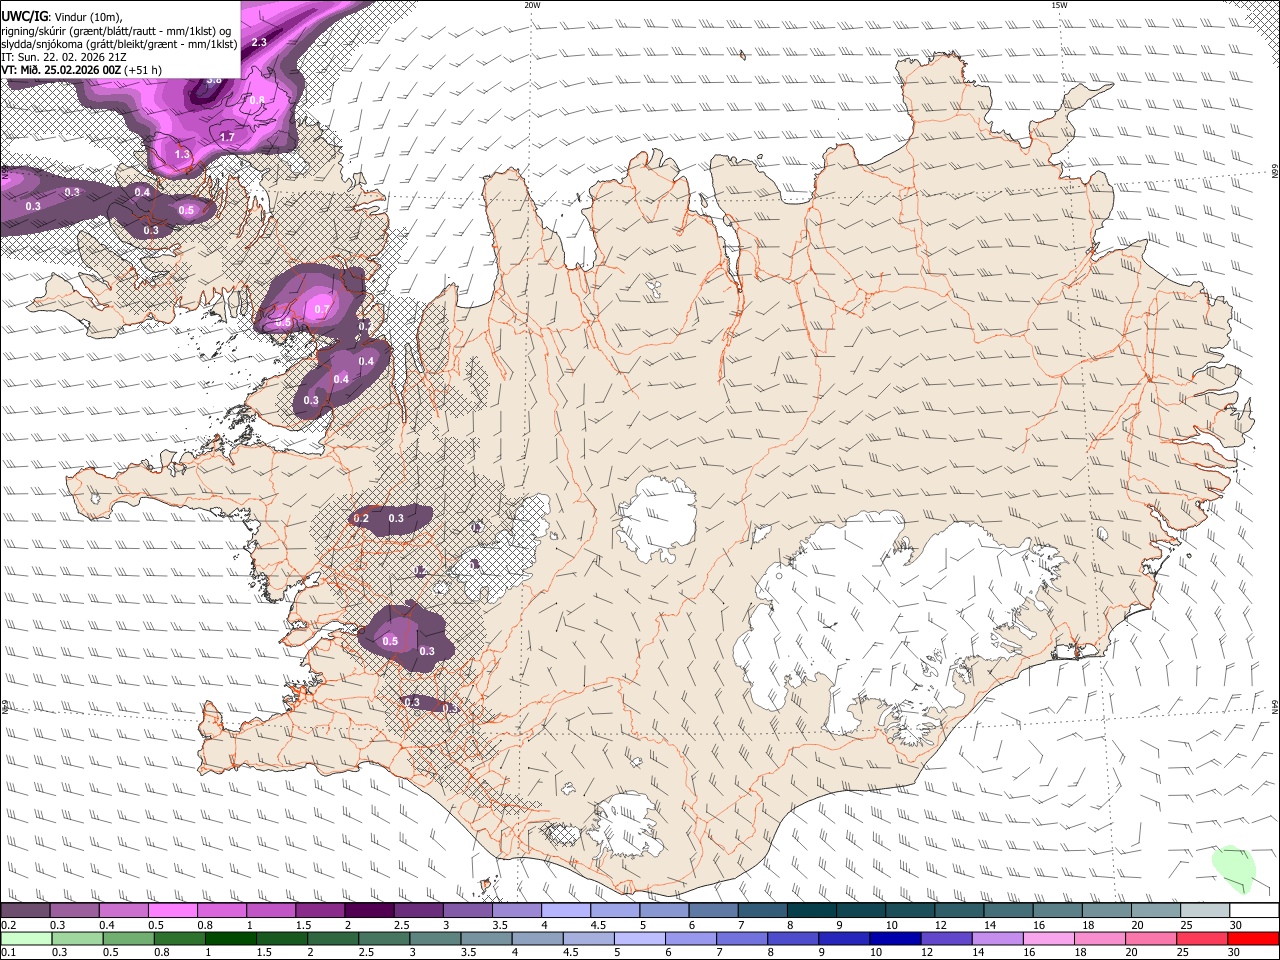
Task: Select the pale green 0.1 legend swatch
Action: tap(25, 939)
